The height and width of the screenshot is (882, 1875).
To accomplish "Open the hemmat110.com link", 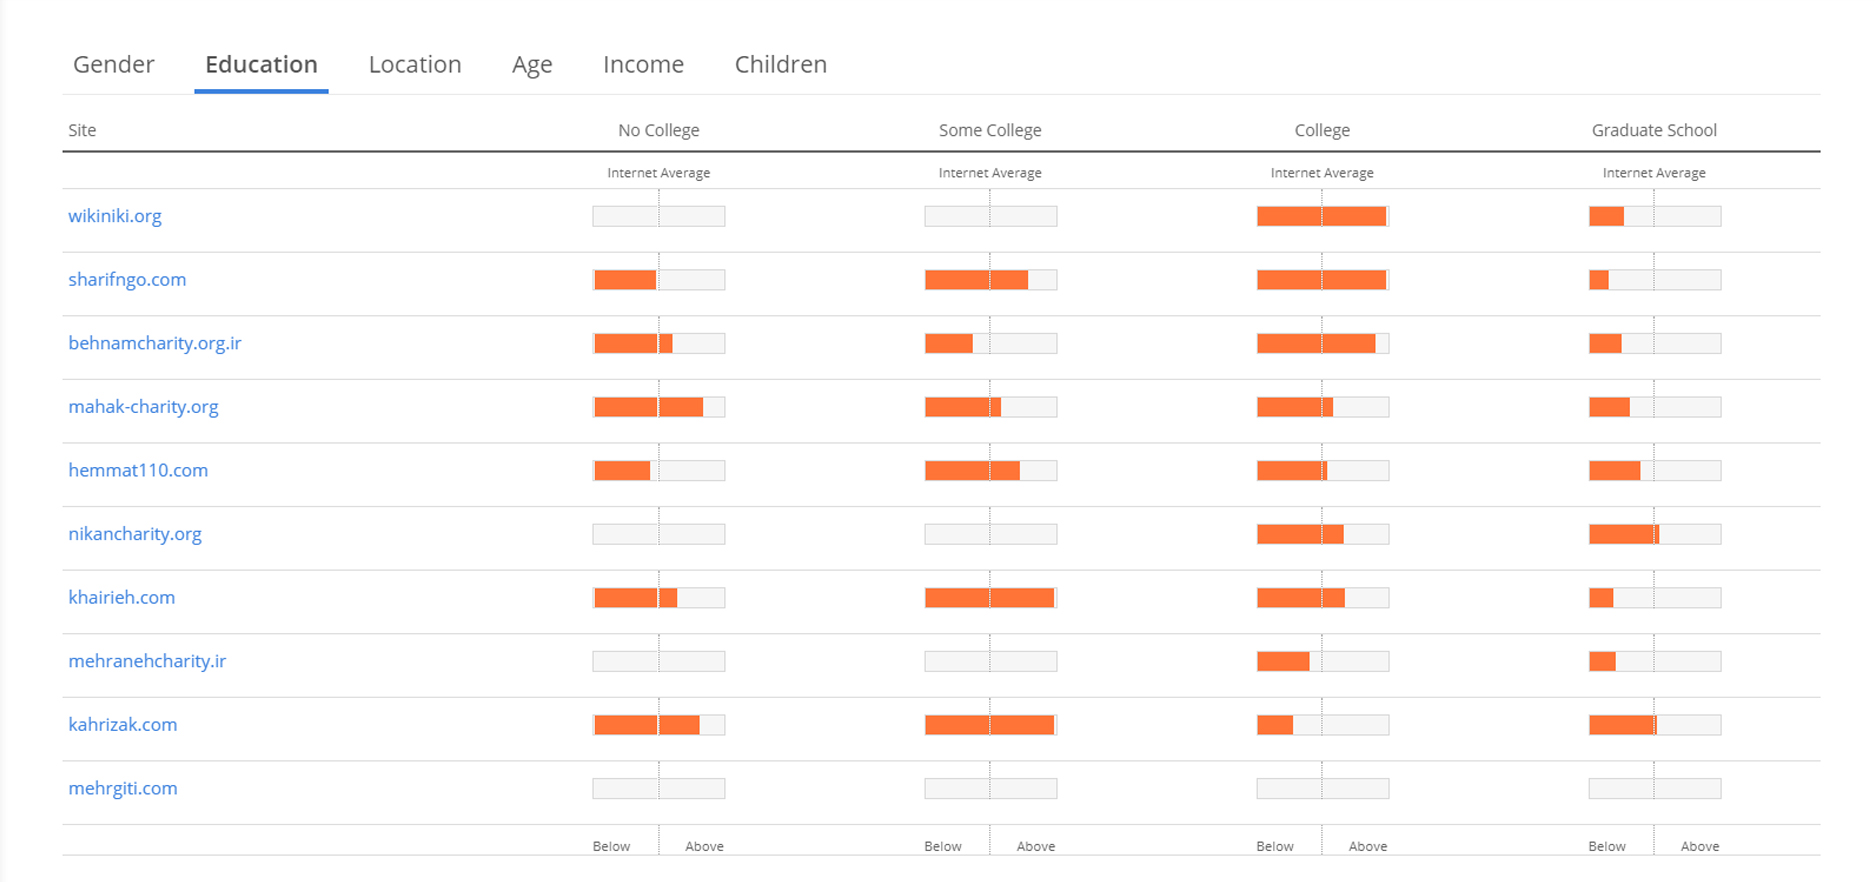I will tap(138, 470).
